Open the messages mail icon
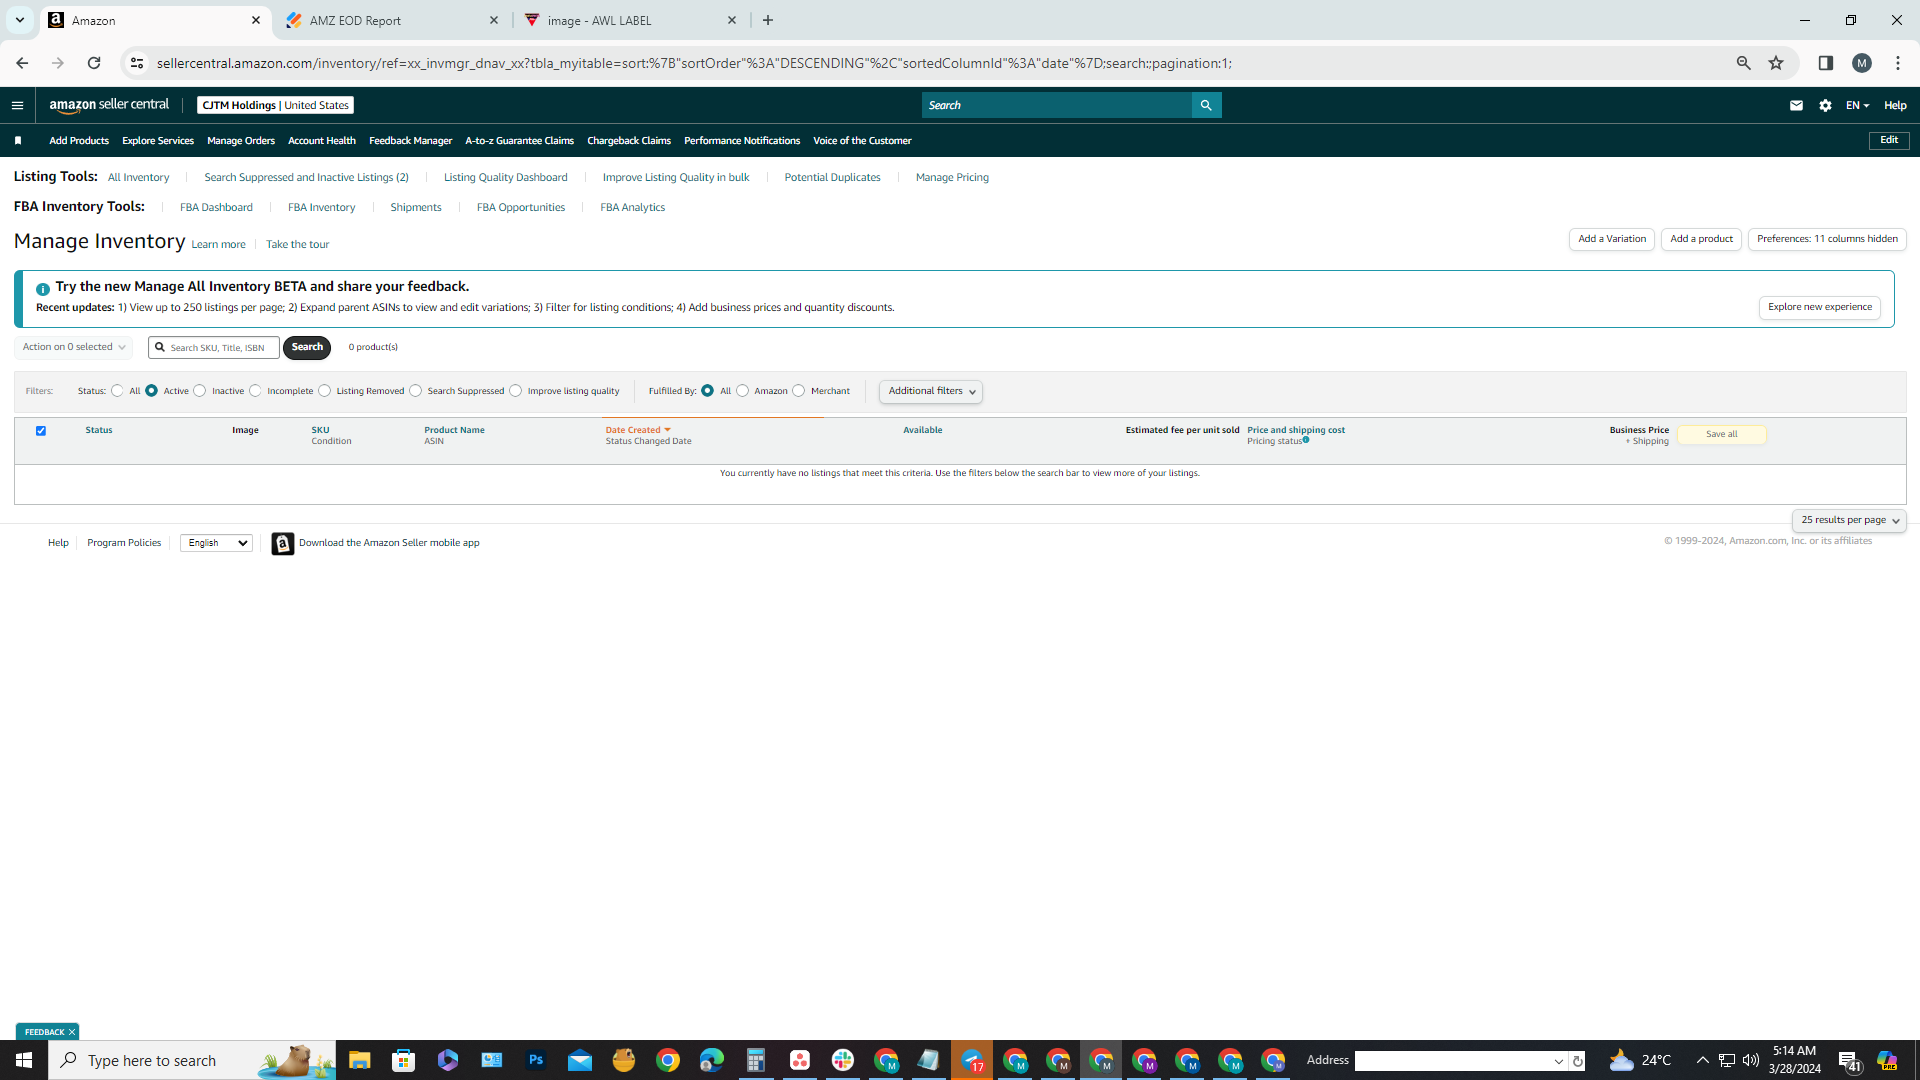 [1796, 105]
